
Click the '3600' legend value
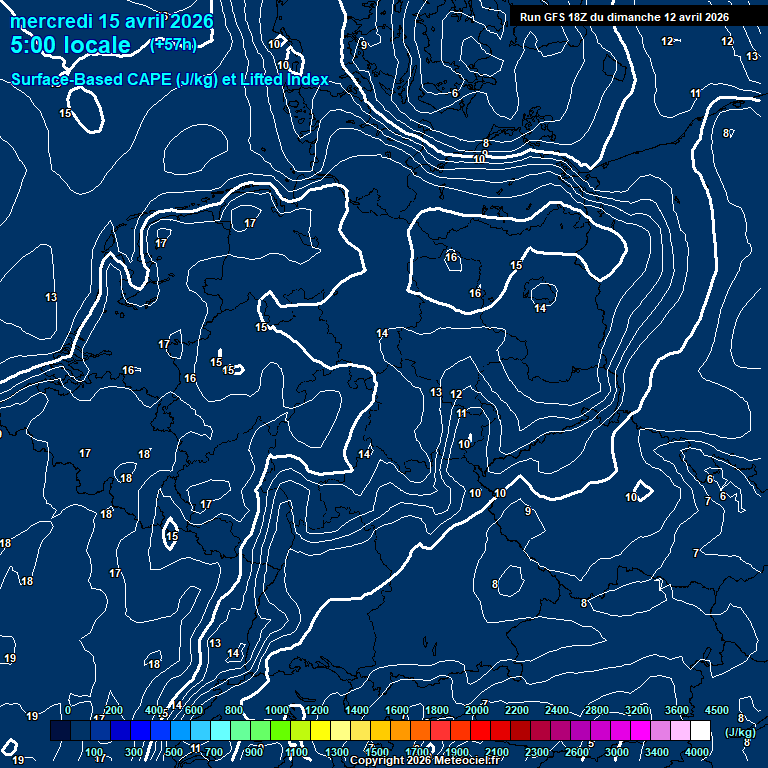click(677, 710)
